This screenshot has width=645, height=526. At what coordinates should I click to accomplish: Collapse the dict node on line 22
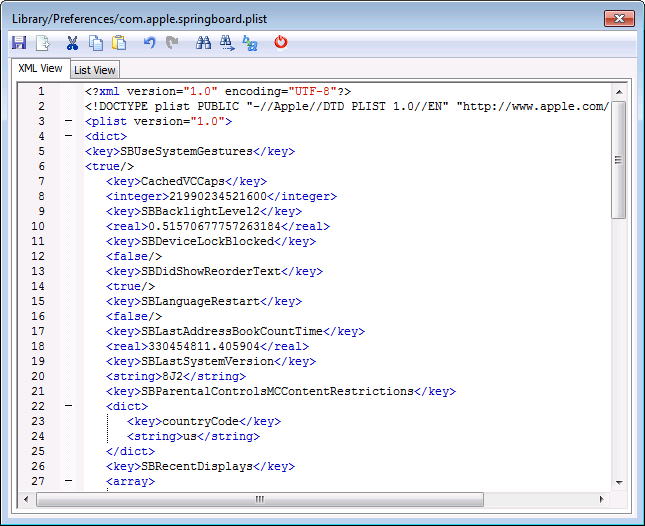(68, 406)
